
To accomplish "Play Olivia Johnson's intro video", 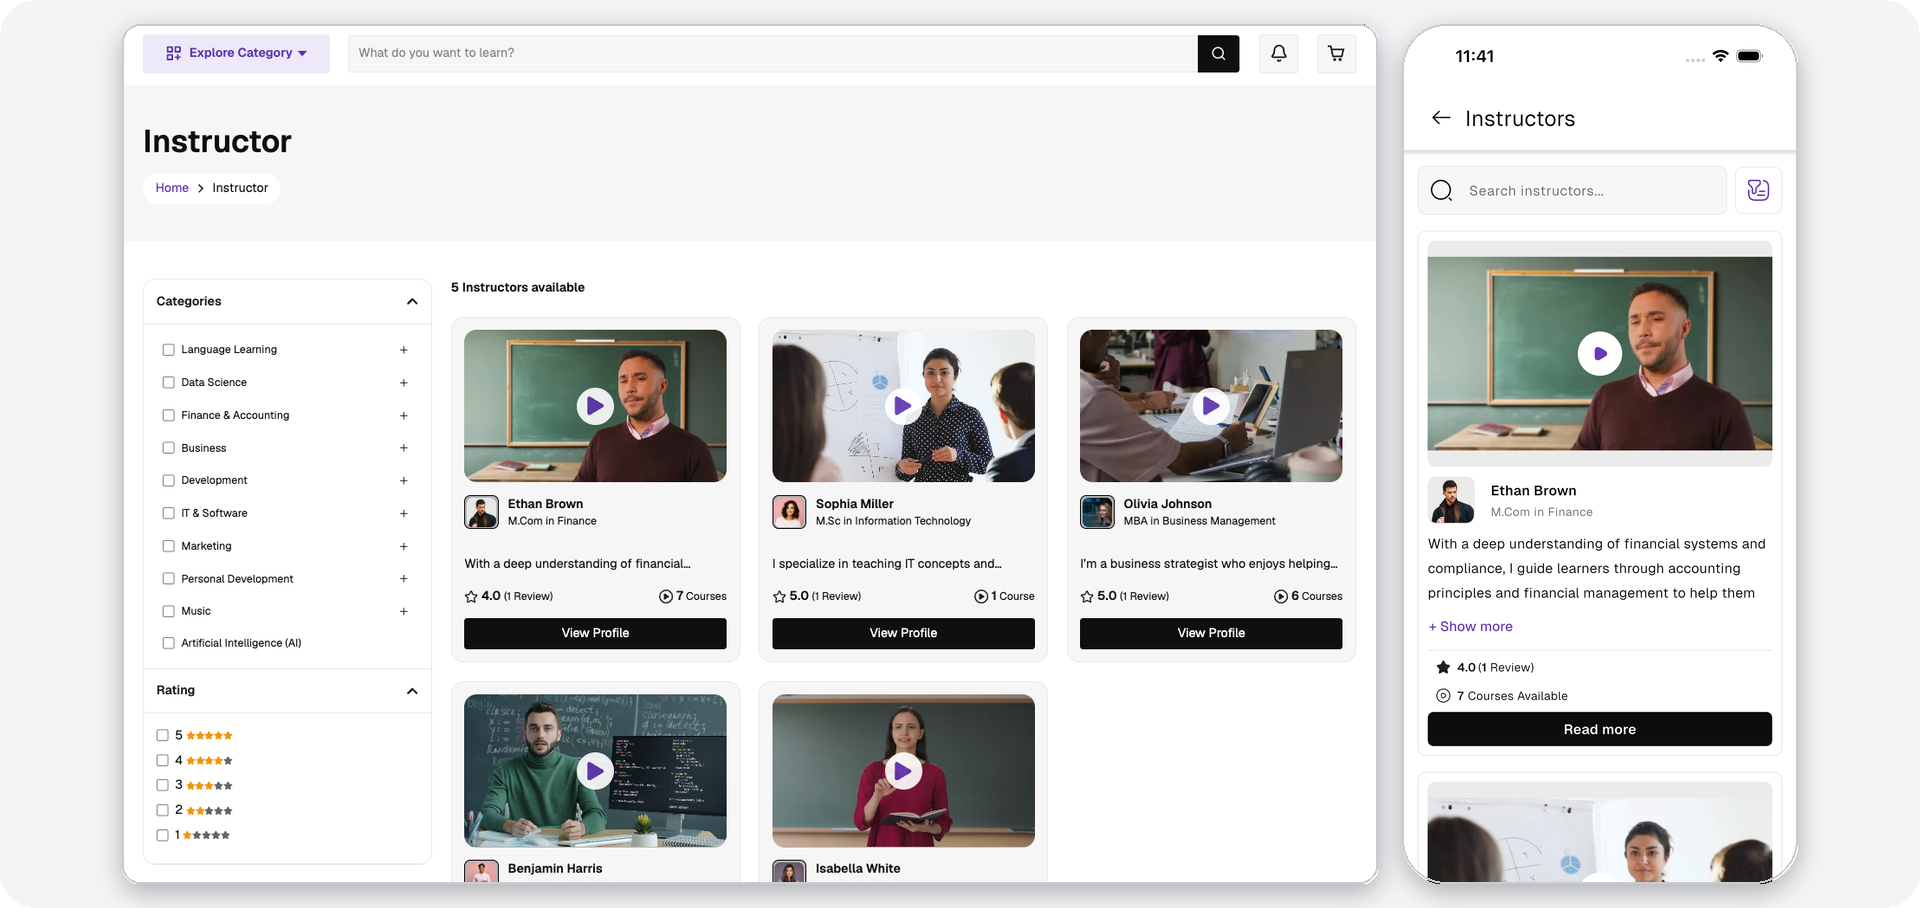I will 1211,406.
